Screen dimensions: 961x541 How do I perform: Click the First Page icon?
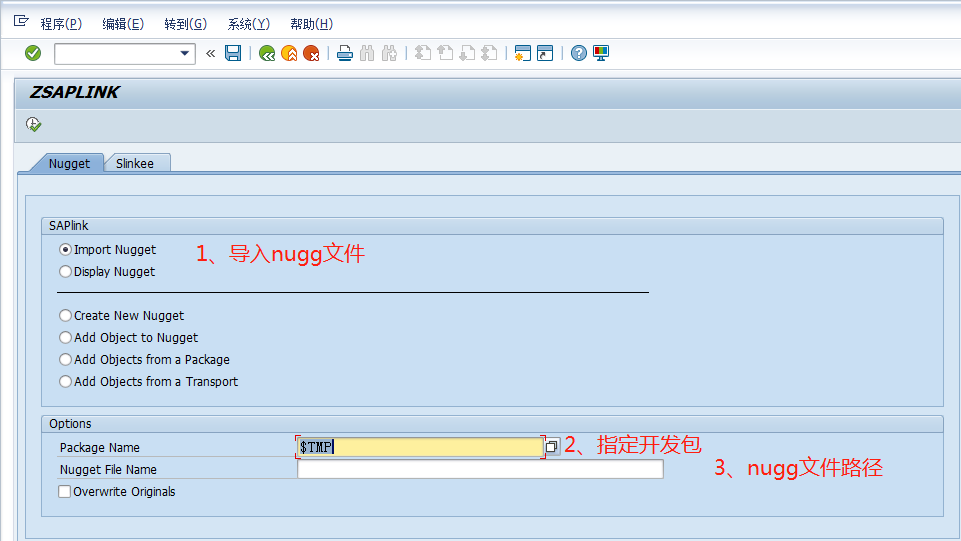point(423,53)
